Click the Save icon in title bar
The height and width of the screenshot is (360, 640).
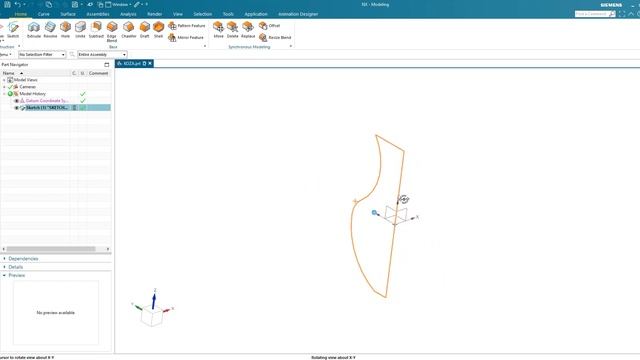7,4
